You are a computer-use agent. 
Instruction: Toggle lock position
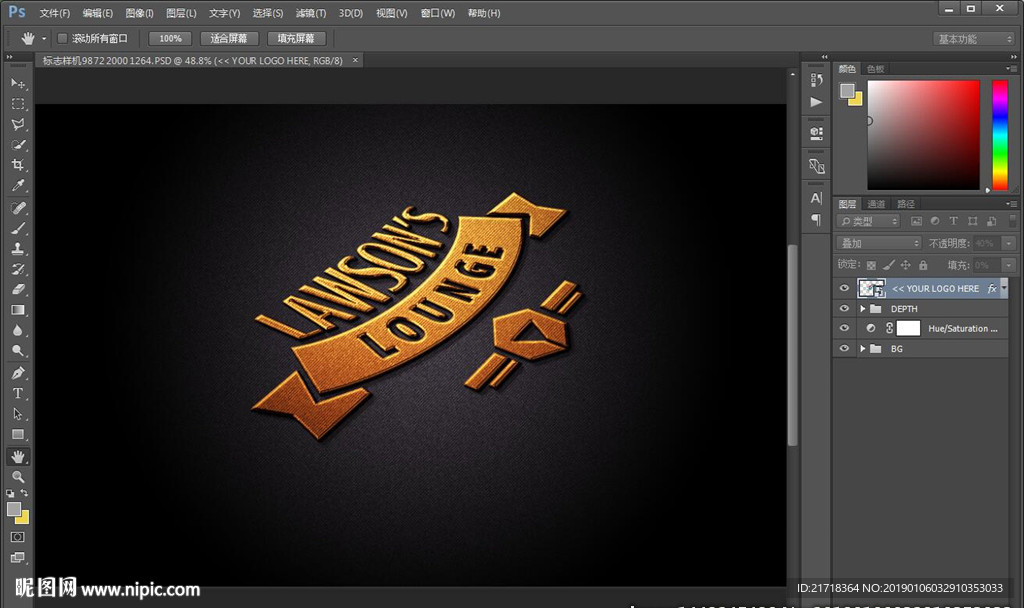905,265
